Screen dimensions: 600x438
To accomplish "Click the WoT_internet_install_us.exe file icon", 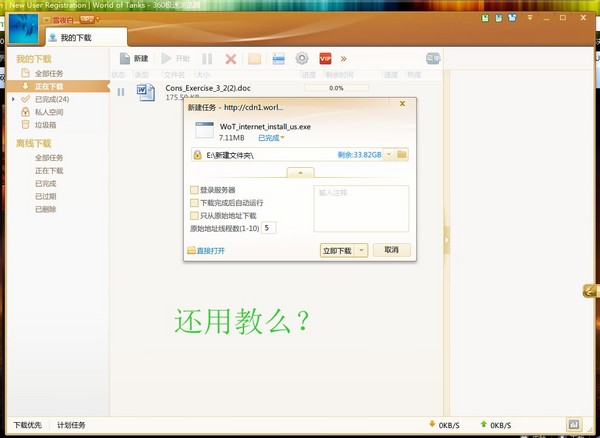I will click(x=204, y=130).
